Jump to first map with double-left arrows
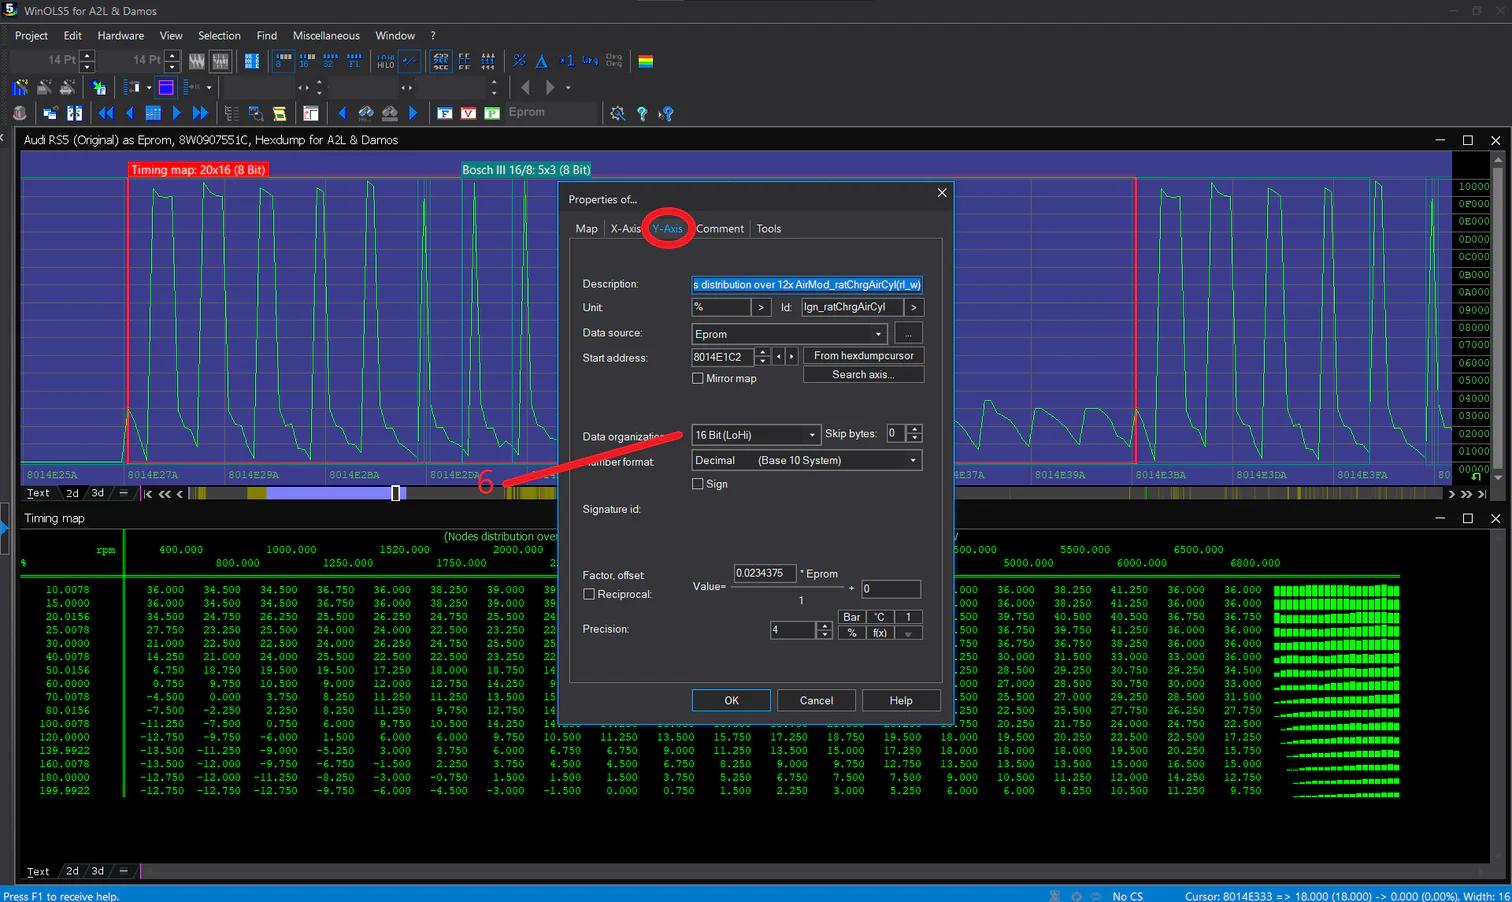 click(106, 113)
